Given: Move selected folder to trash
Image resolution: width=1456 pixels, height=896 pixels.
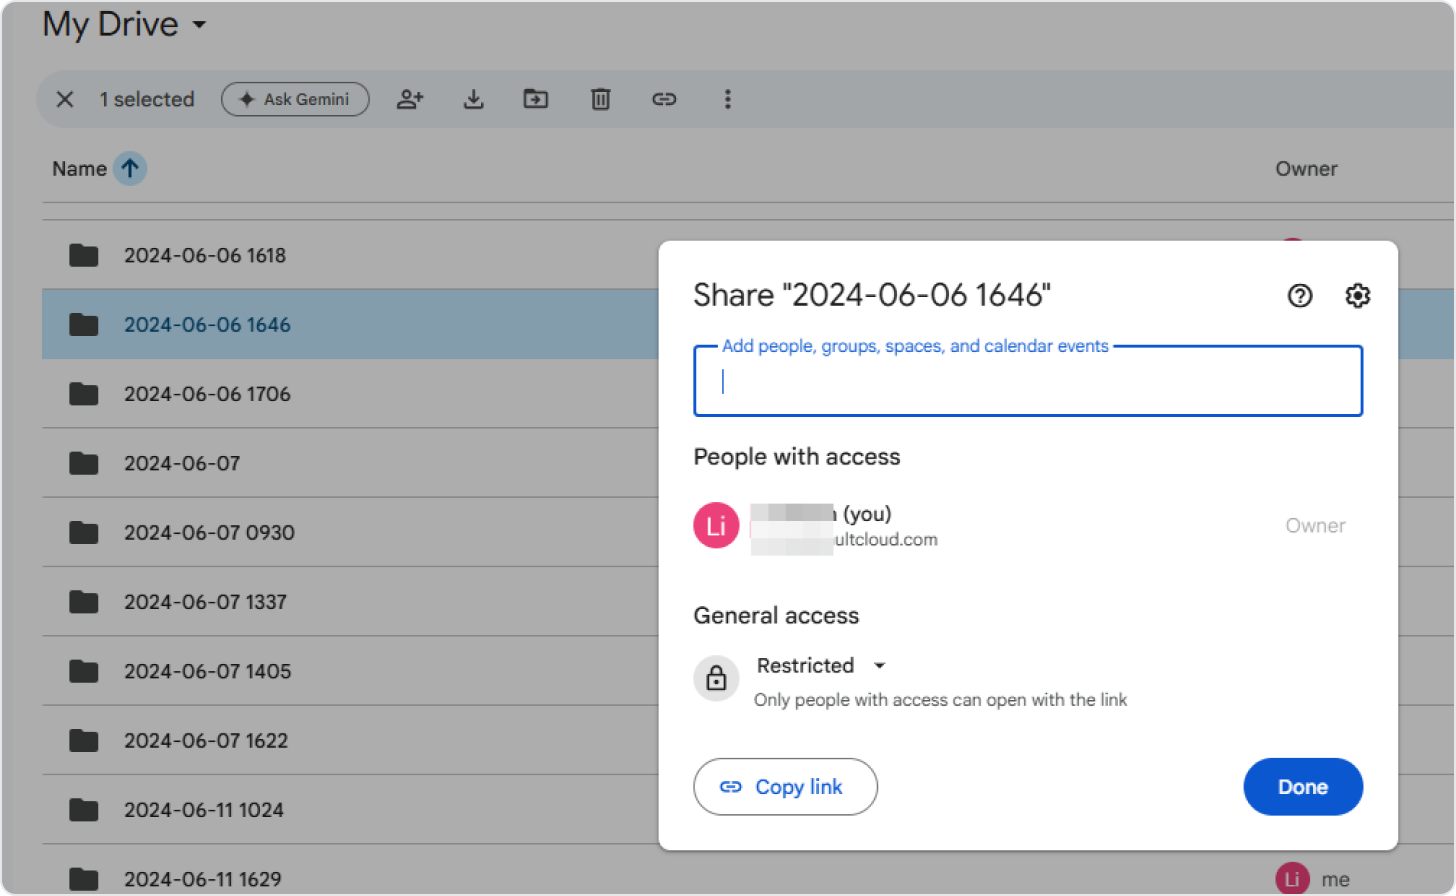Looking at the screenshot, I should click(x=600, y=99).
